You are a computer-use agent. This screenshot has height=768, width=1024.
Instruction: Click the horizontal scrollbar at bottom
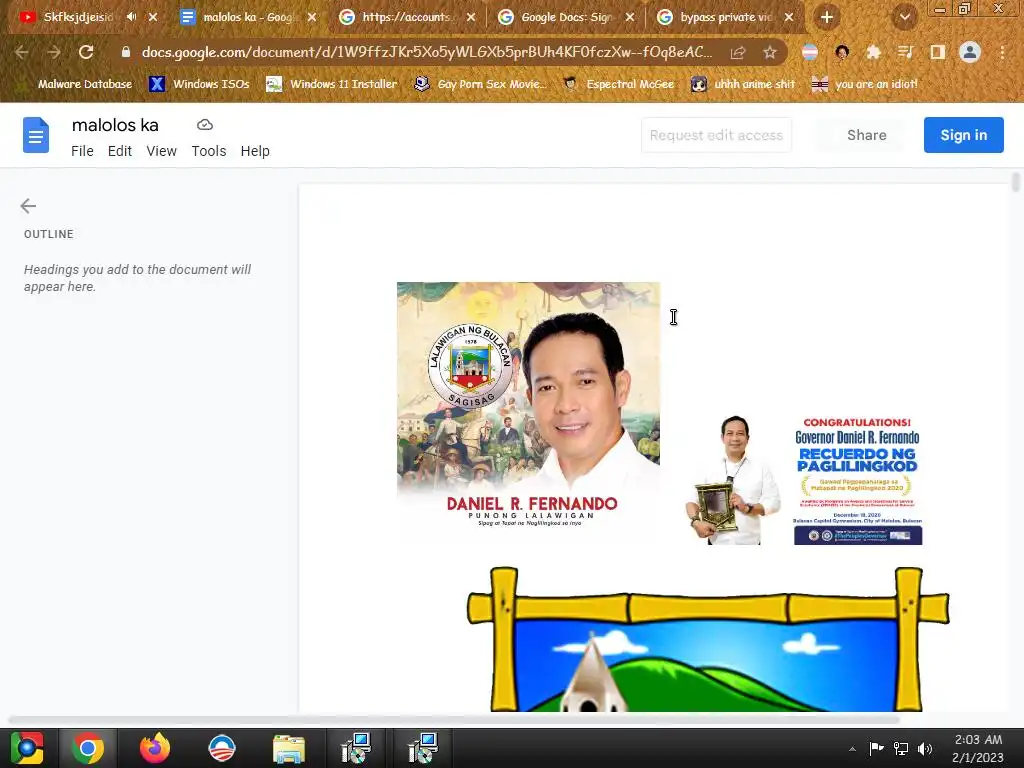tap(454, 720)
